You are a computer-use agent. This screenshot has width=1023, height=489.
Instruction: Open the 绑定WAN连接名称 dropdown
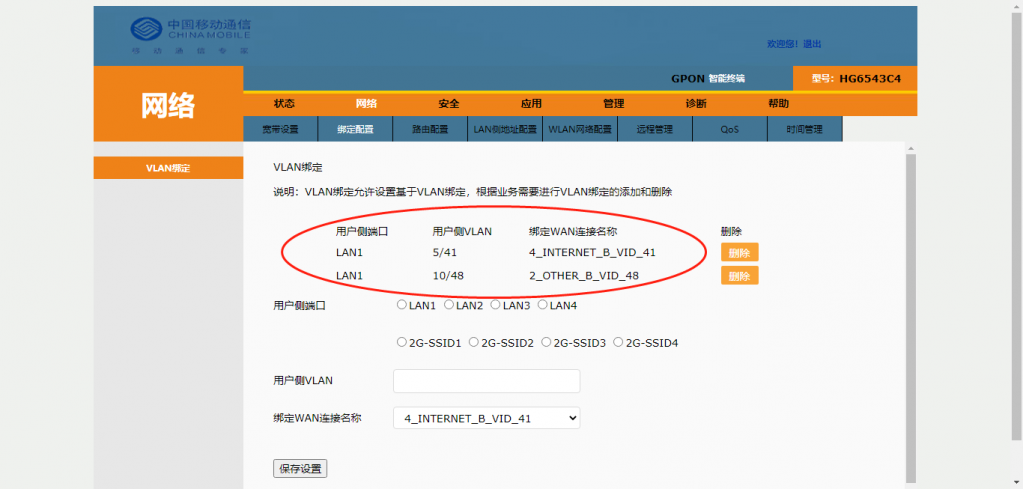(486, 418)
